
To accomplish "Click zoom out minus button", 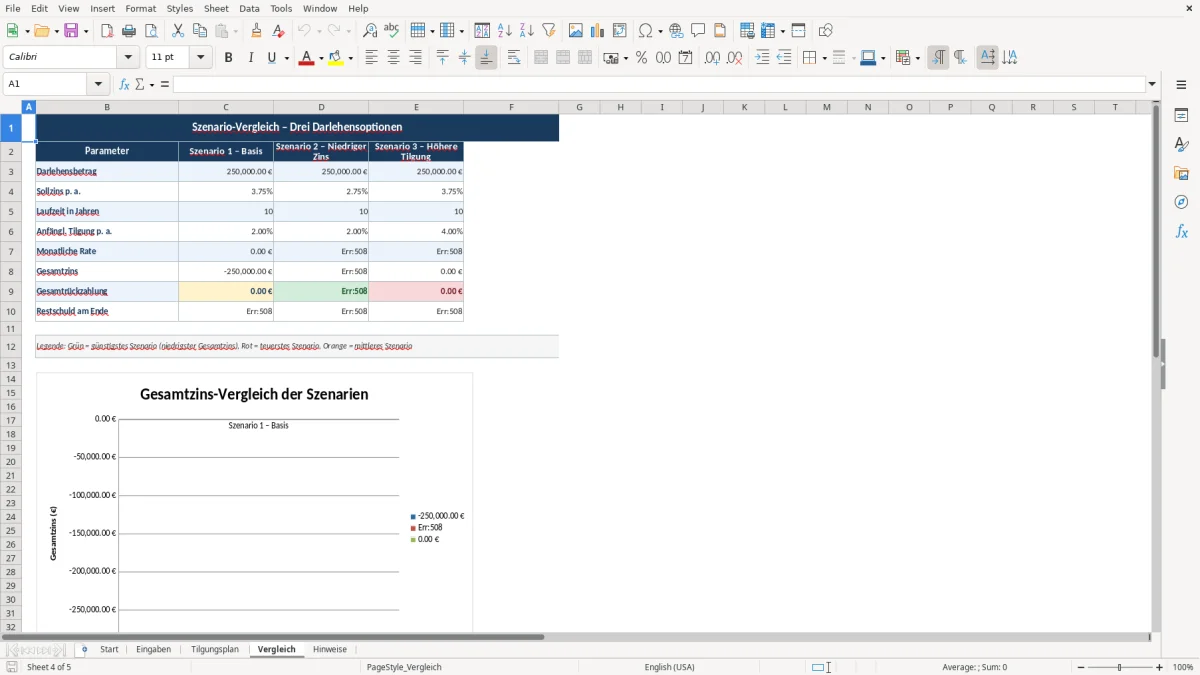I will tap(1081, 667).
